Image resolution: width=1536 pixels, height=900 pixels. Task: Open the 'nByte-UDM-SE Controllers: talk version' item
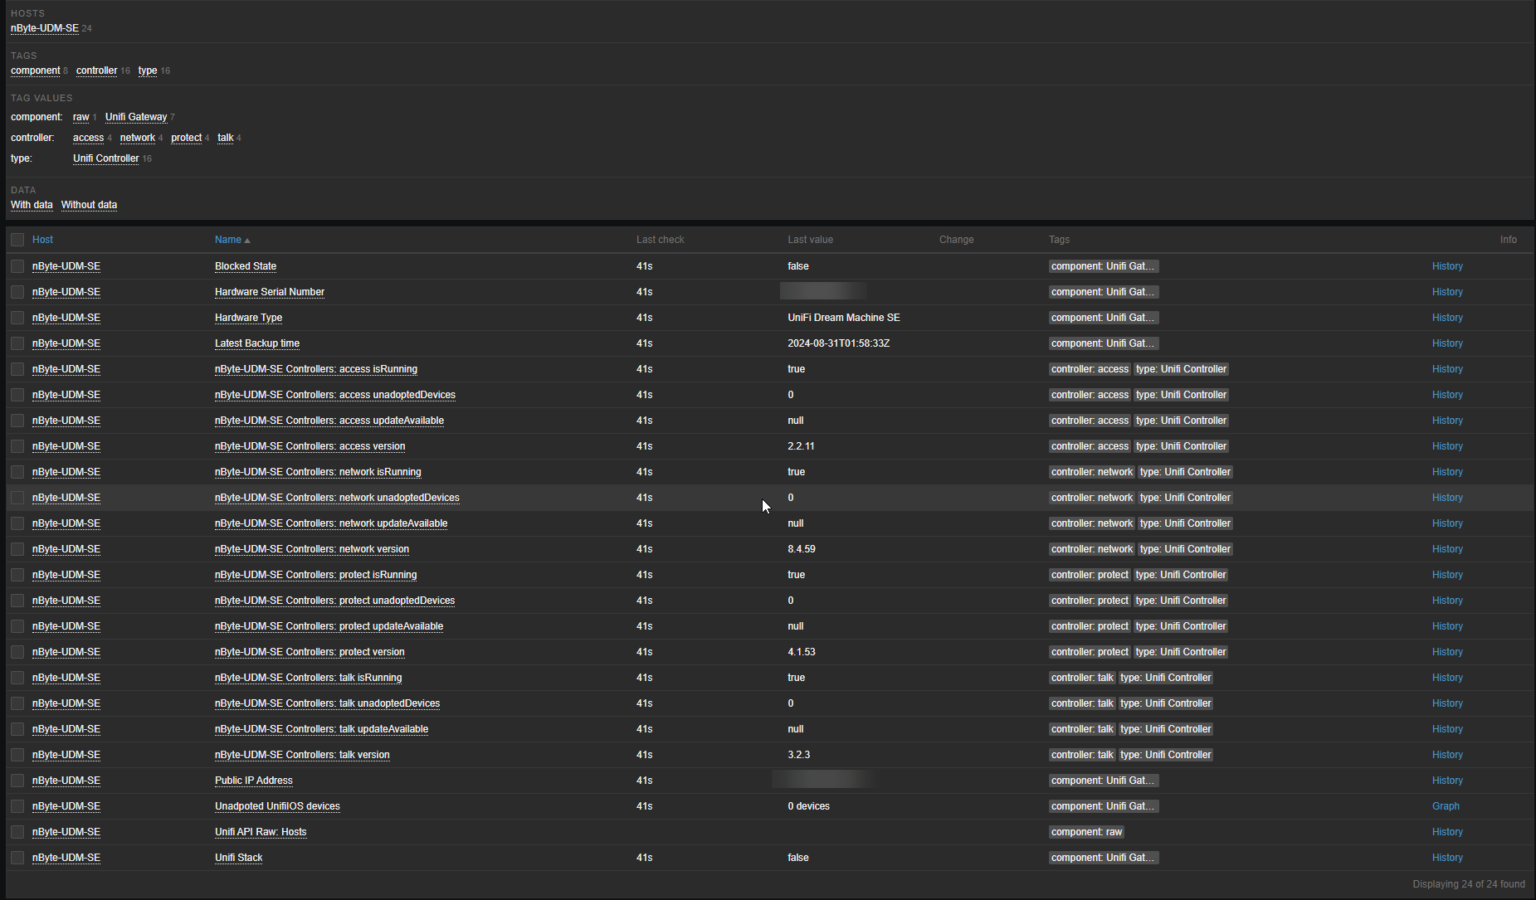[302, 754]
